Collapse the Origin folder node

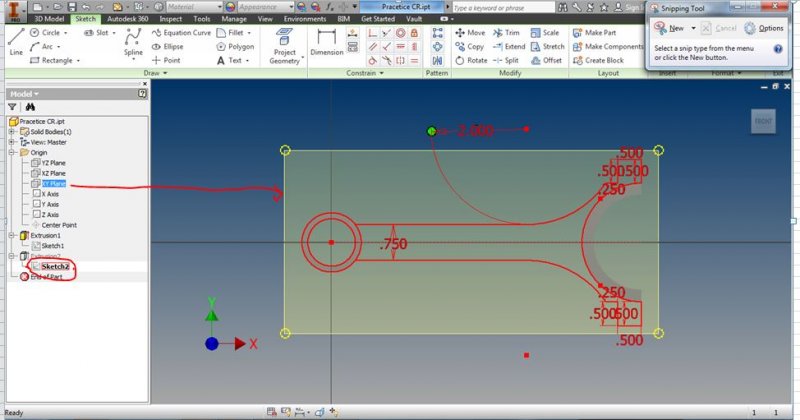click(x=11, y=153)
